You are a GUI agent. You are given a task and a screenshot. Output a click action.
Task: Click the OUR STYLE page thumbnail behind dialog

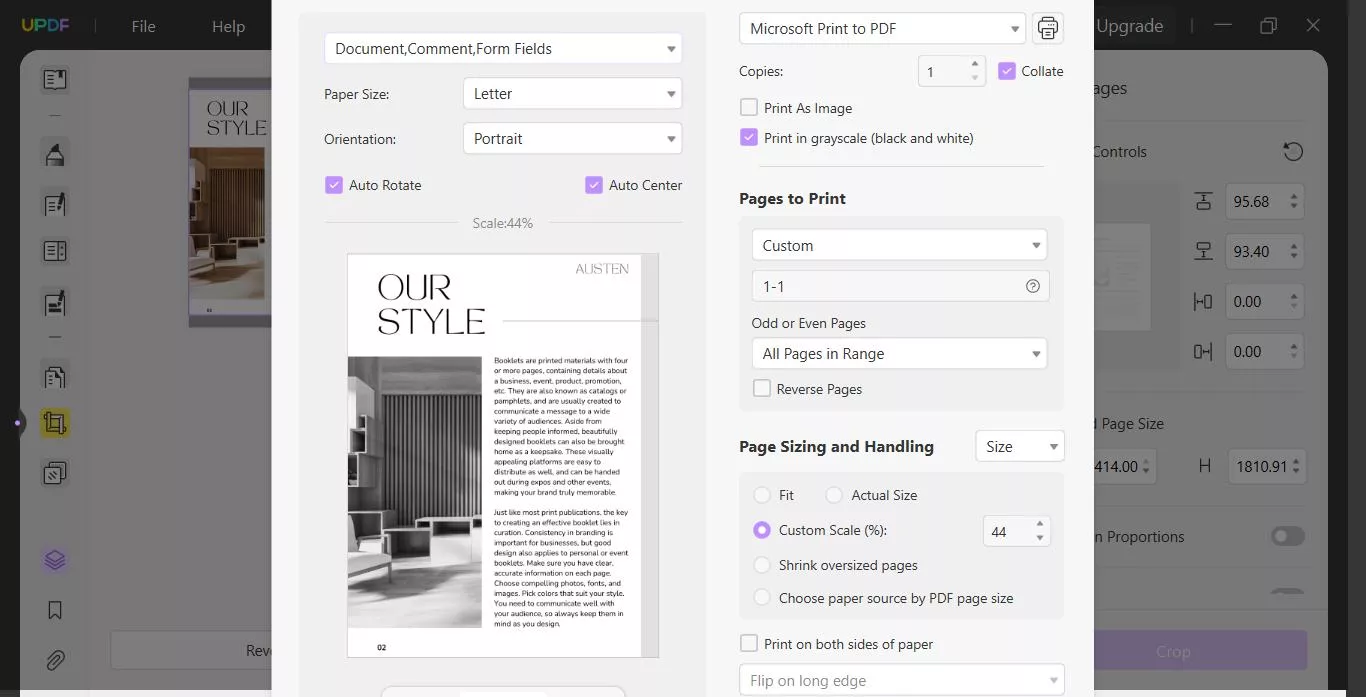[229, 202]
